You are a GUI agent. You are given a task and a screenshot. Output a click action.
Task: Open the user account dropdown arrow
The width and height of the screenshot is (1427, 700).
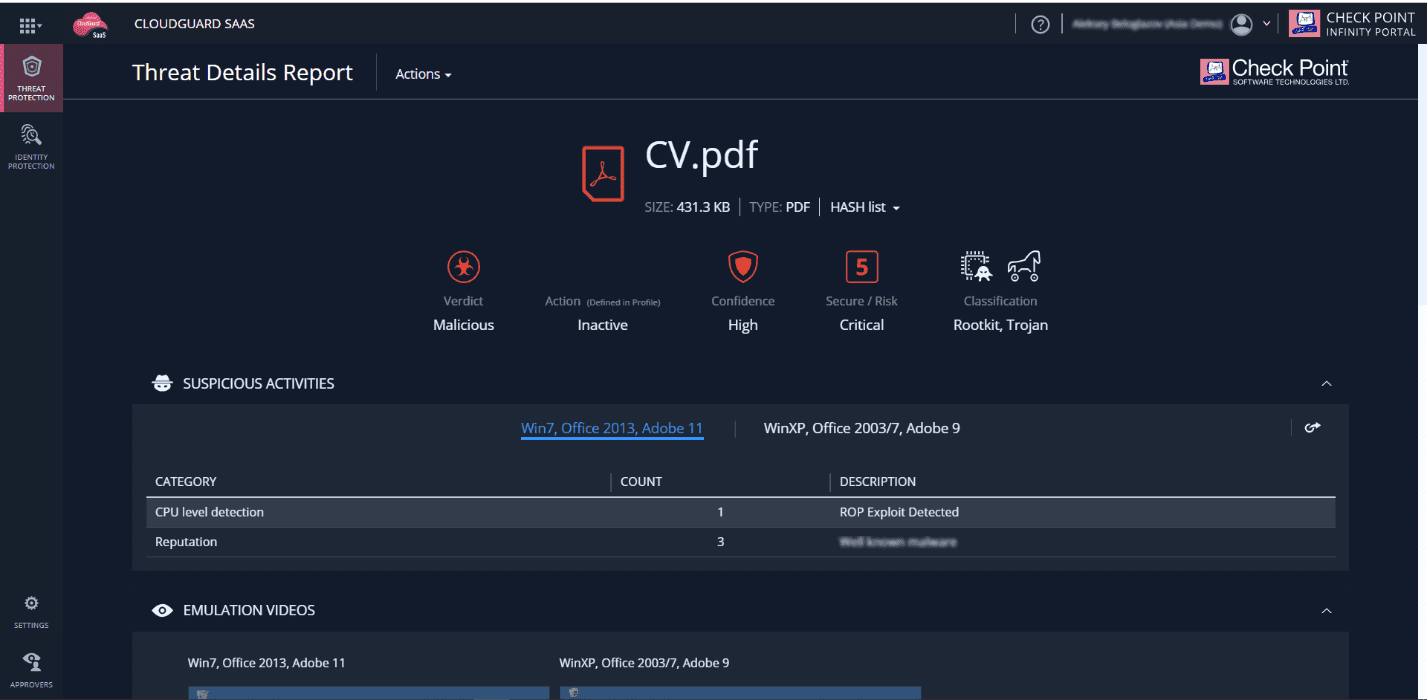click(1267, 24)
